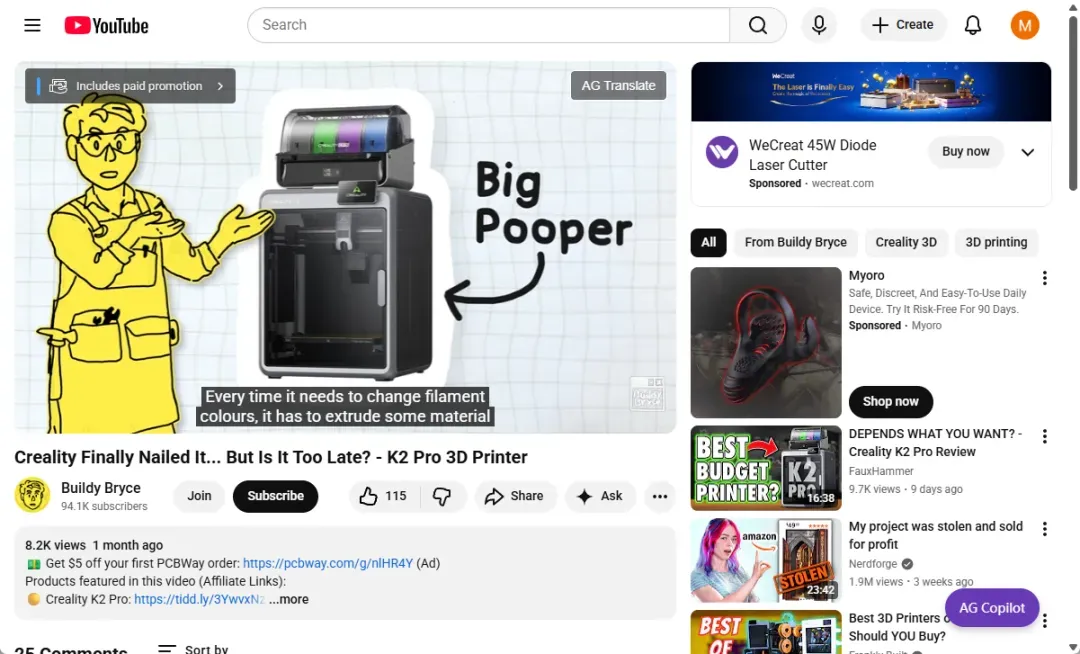Open the orange M account avatar

1025,25
